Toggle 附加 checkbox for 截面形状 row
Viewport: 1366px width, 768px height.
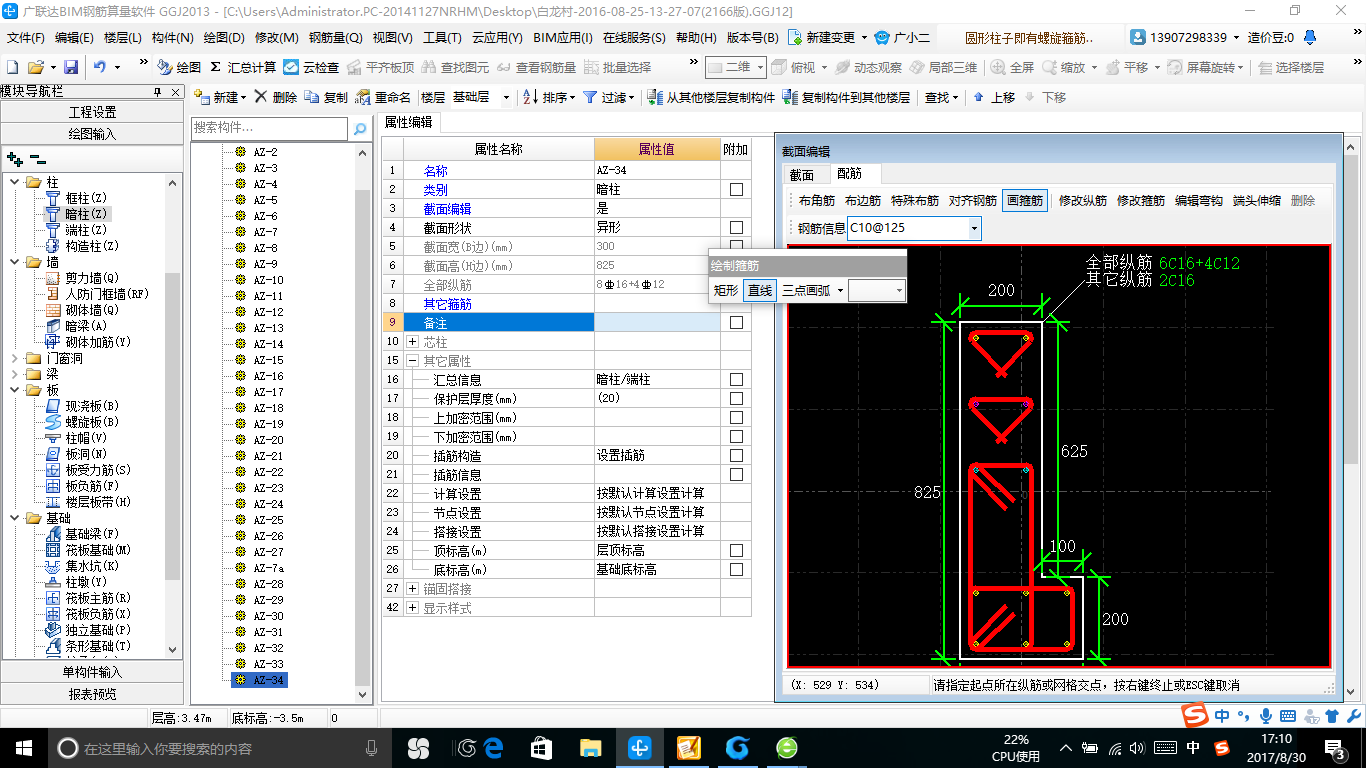[736, 227]
